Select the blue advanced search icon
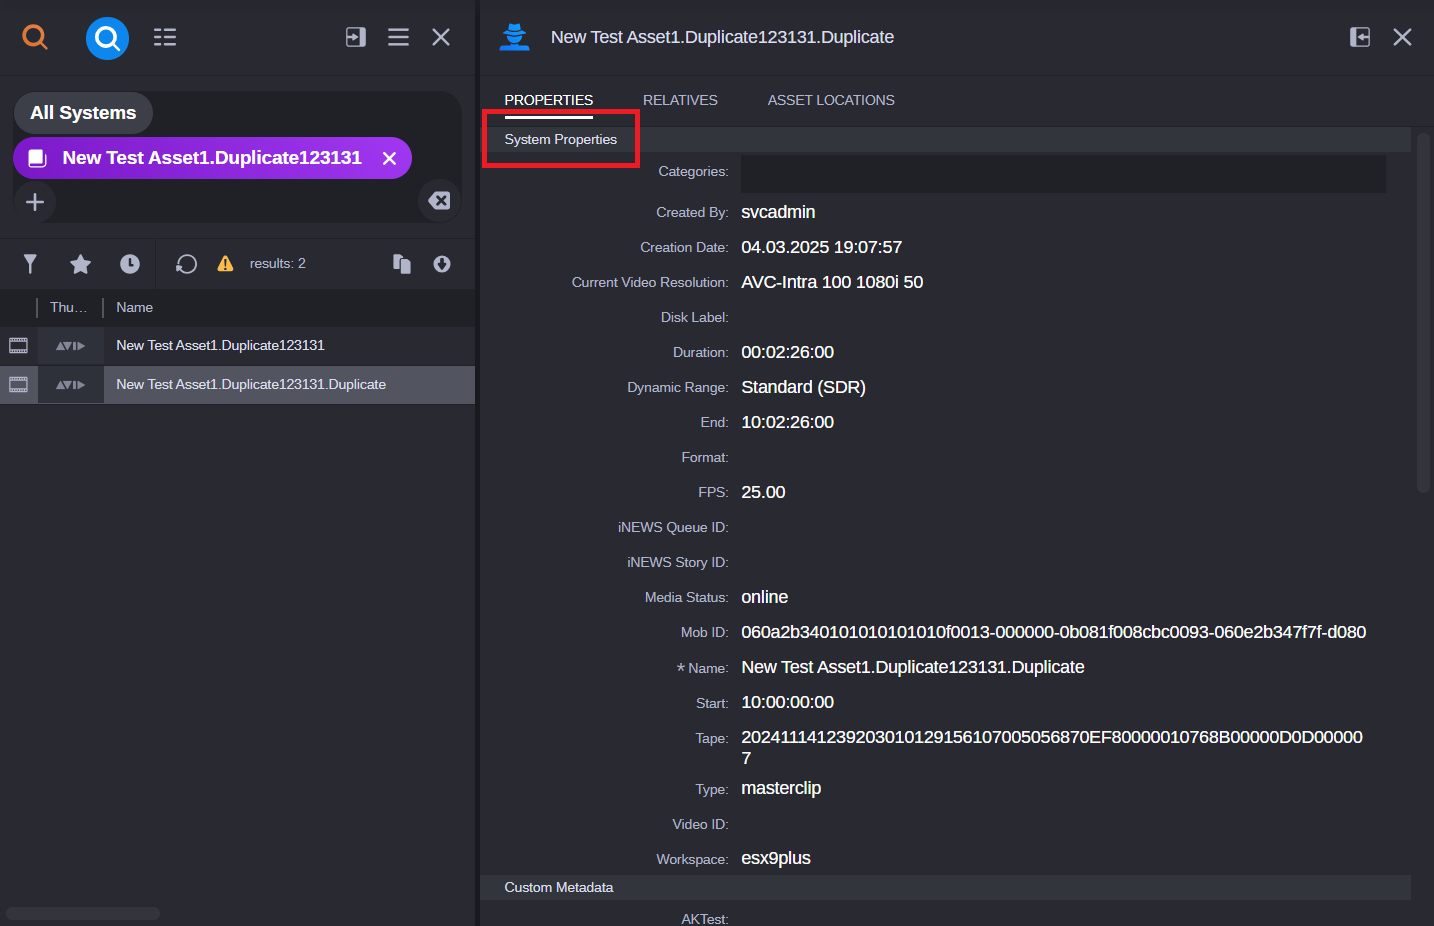This screenshot has height=926, width=1434. pyautogui.click(x=107, y=37)
